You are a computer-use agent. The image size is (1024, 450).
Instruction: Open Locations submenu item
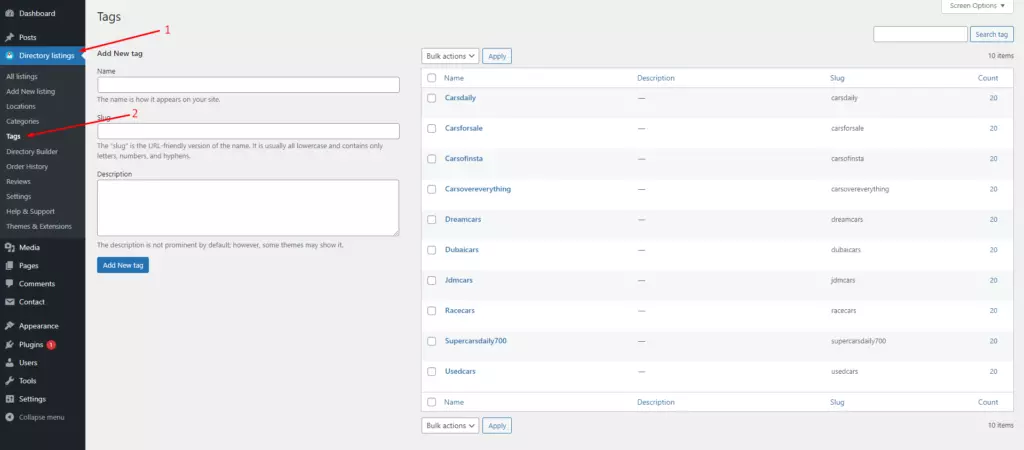click(x=21, y=106)
